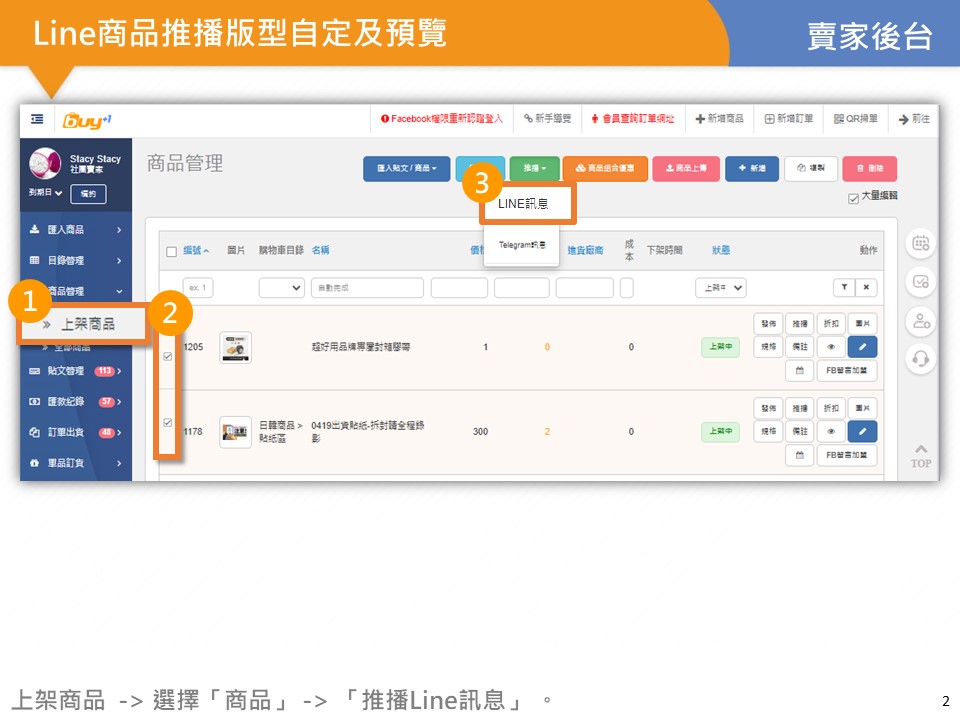Uncheck the checkbox for product 1178
Image resolution: width=960 pixels, height=720 pixels.
(x=167, y=423)
